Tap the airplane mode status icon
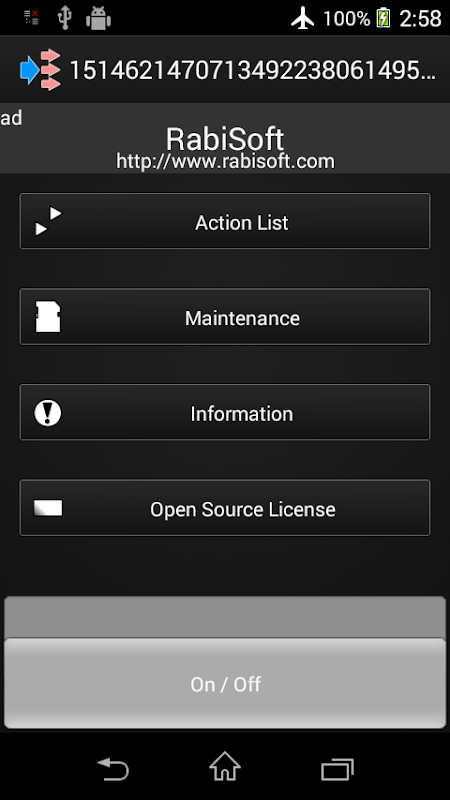 [303, 19]
